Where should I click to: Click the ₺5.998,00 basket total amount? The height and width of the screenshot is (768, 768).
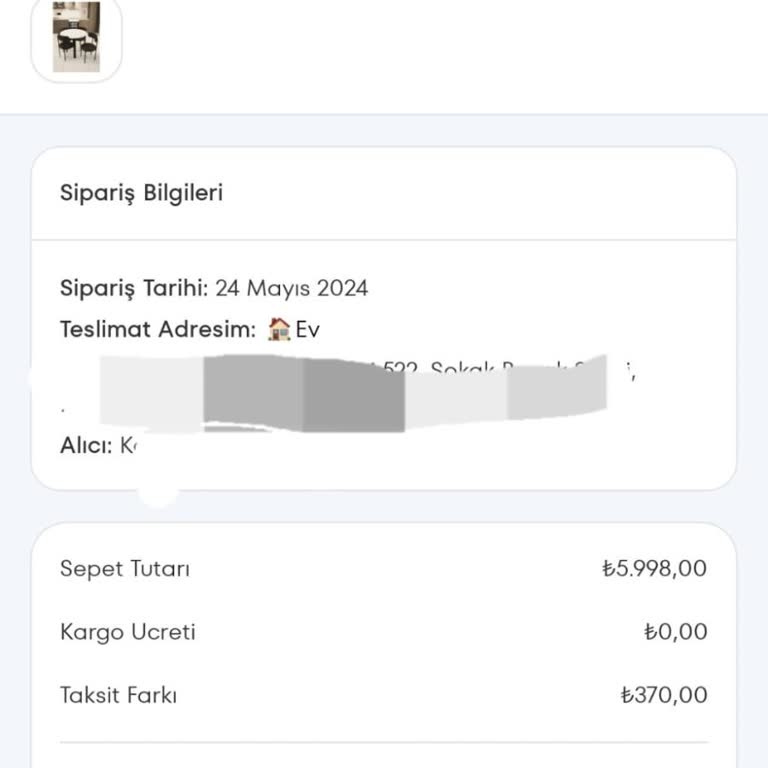pos(654,569)
